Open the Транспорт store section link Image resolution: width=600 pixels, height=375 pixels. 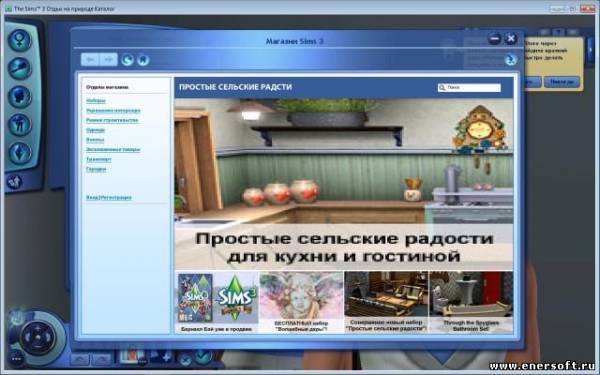pyautogui.click(x=99, y=159)
